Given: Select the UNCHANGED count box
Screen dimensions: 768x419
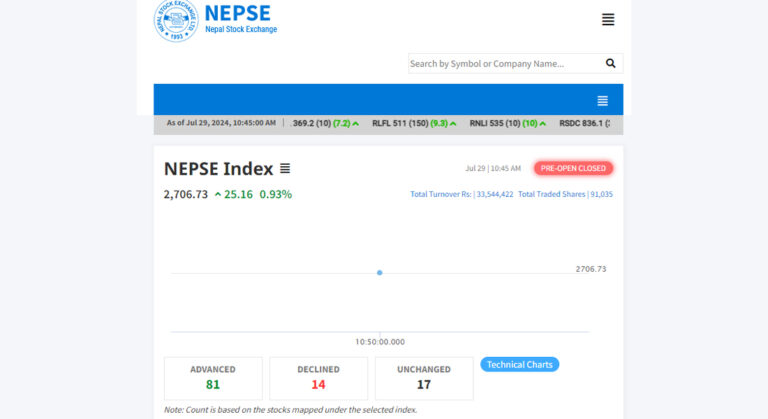Looking at the screenshot, I should click(424, 377).
